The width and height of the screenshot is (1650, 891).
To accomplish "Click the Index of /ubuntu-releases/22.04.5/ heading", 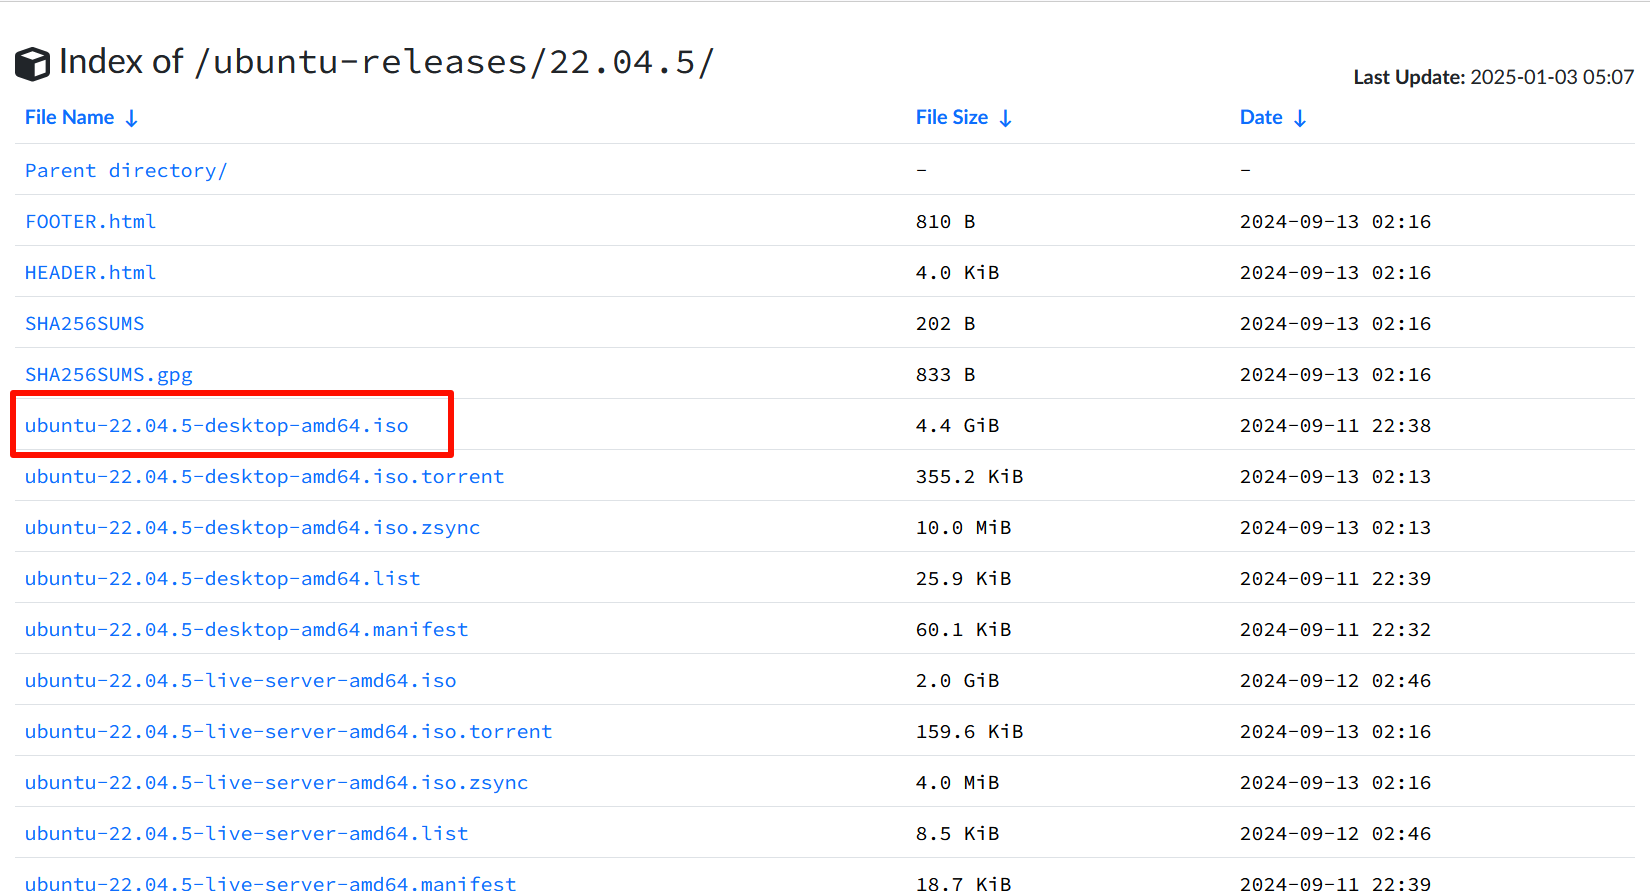I will click(x=386, y=62).
